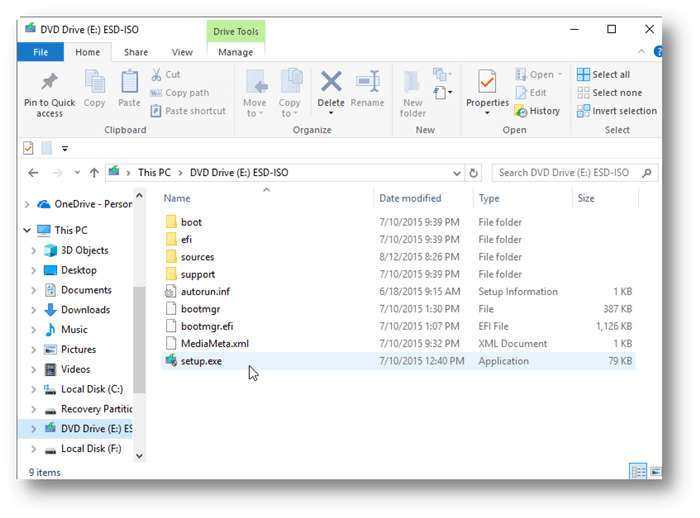Switch to the Home tab
Screen dimensions: 700x518
pos(88,52)
